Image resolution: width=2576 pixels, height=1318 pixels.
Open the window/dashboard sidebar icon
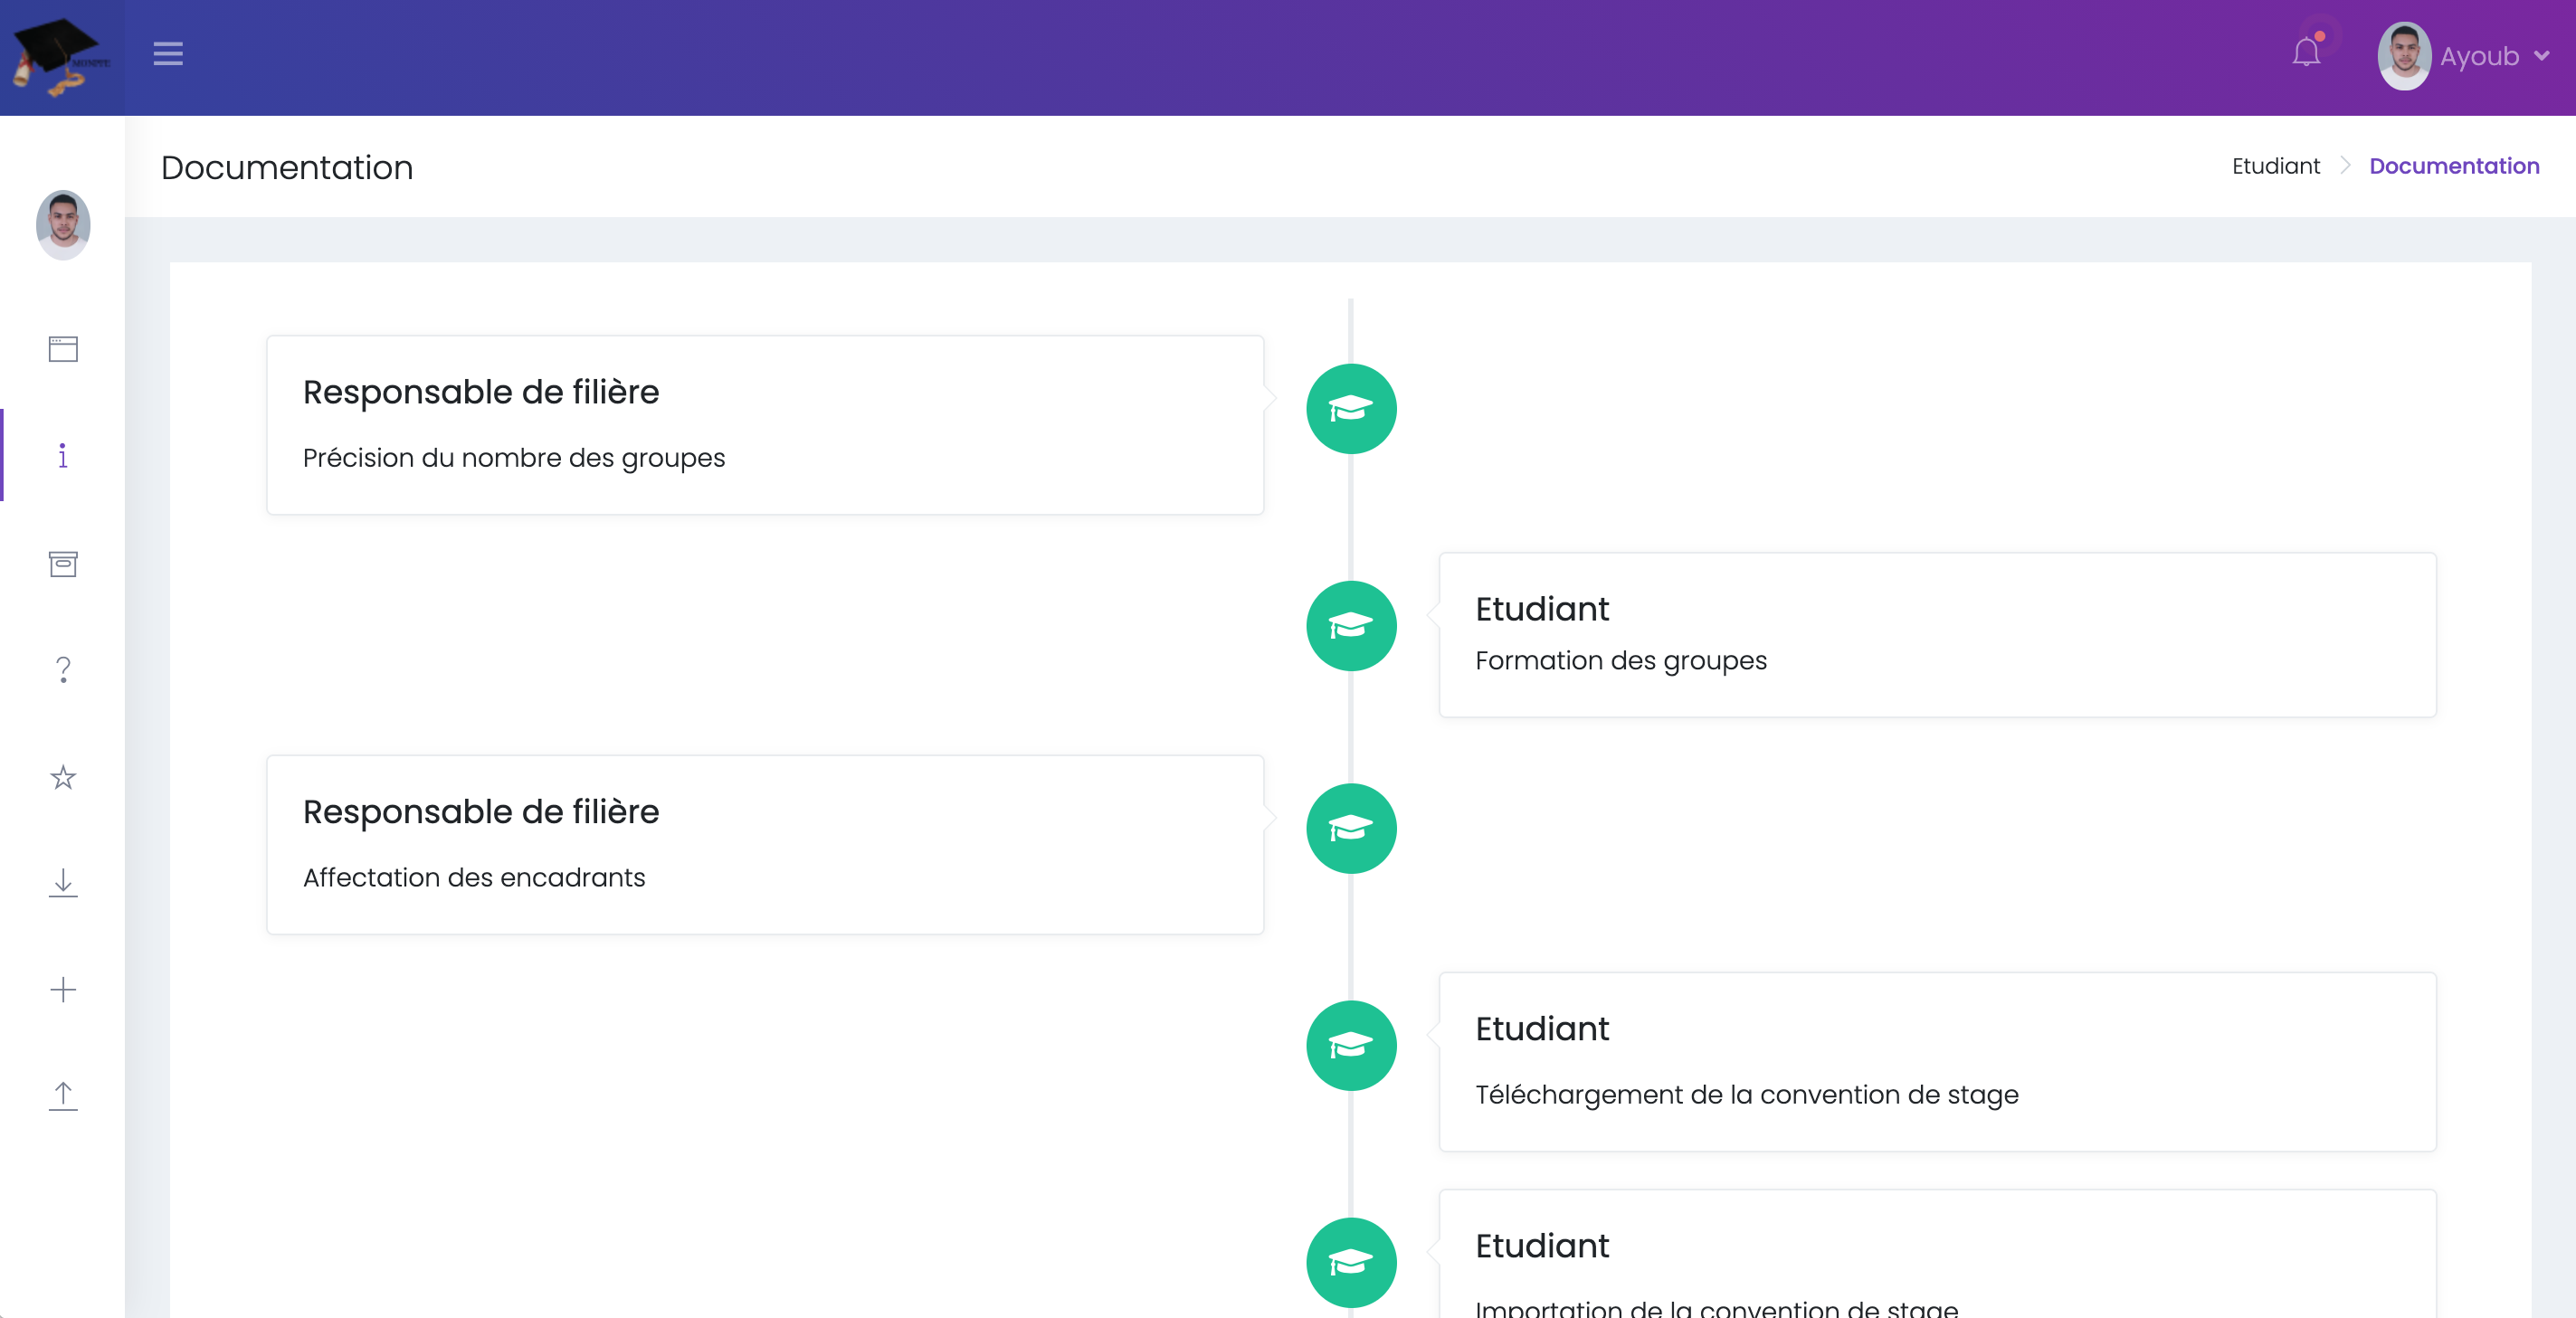[x=63, y=349]
